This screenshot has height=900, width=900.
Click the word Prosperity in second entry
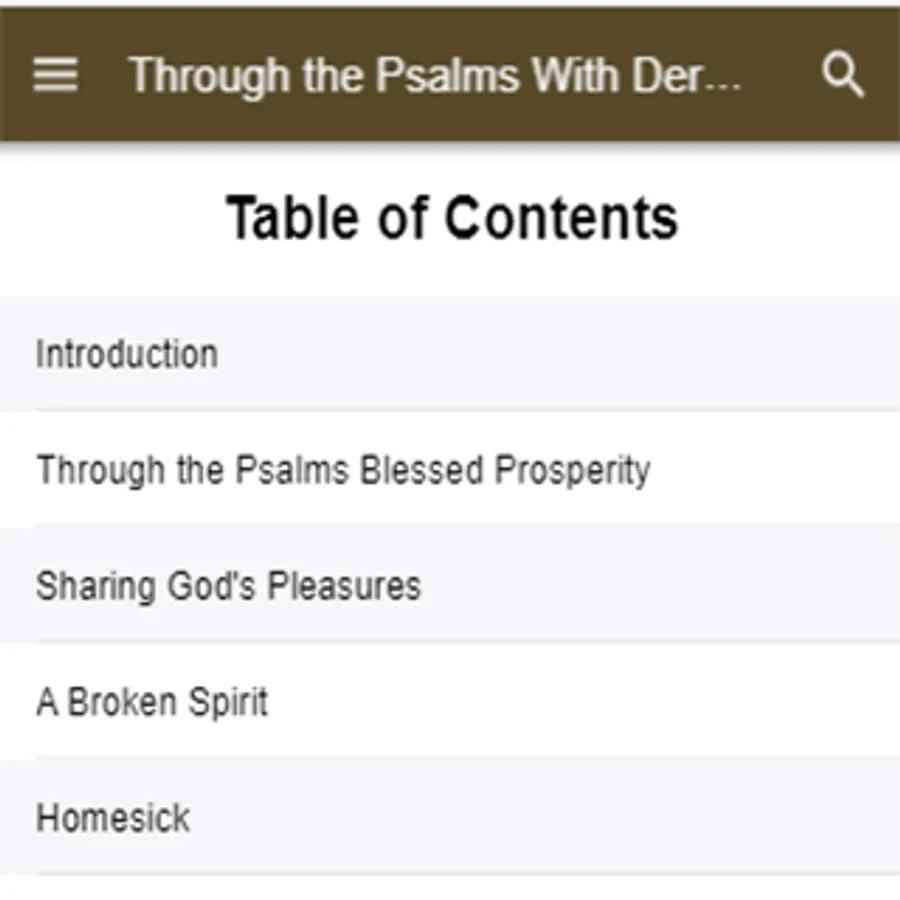pos(572,471)
